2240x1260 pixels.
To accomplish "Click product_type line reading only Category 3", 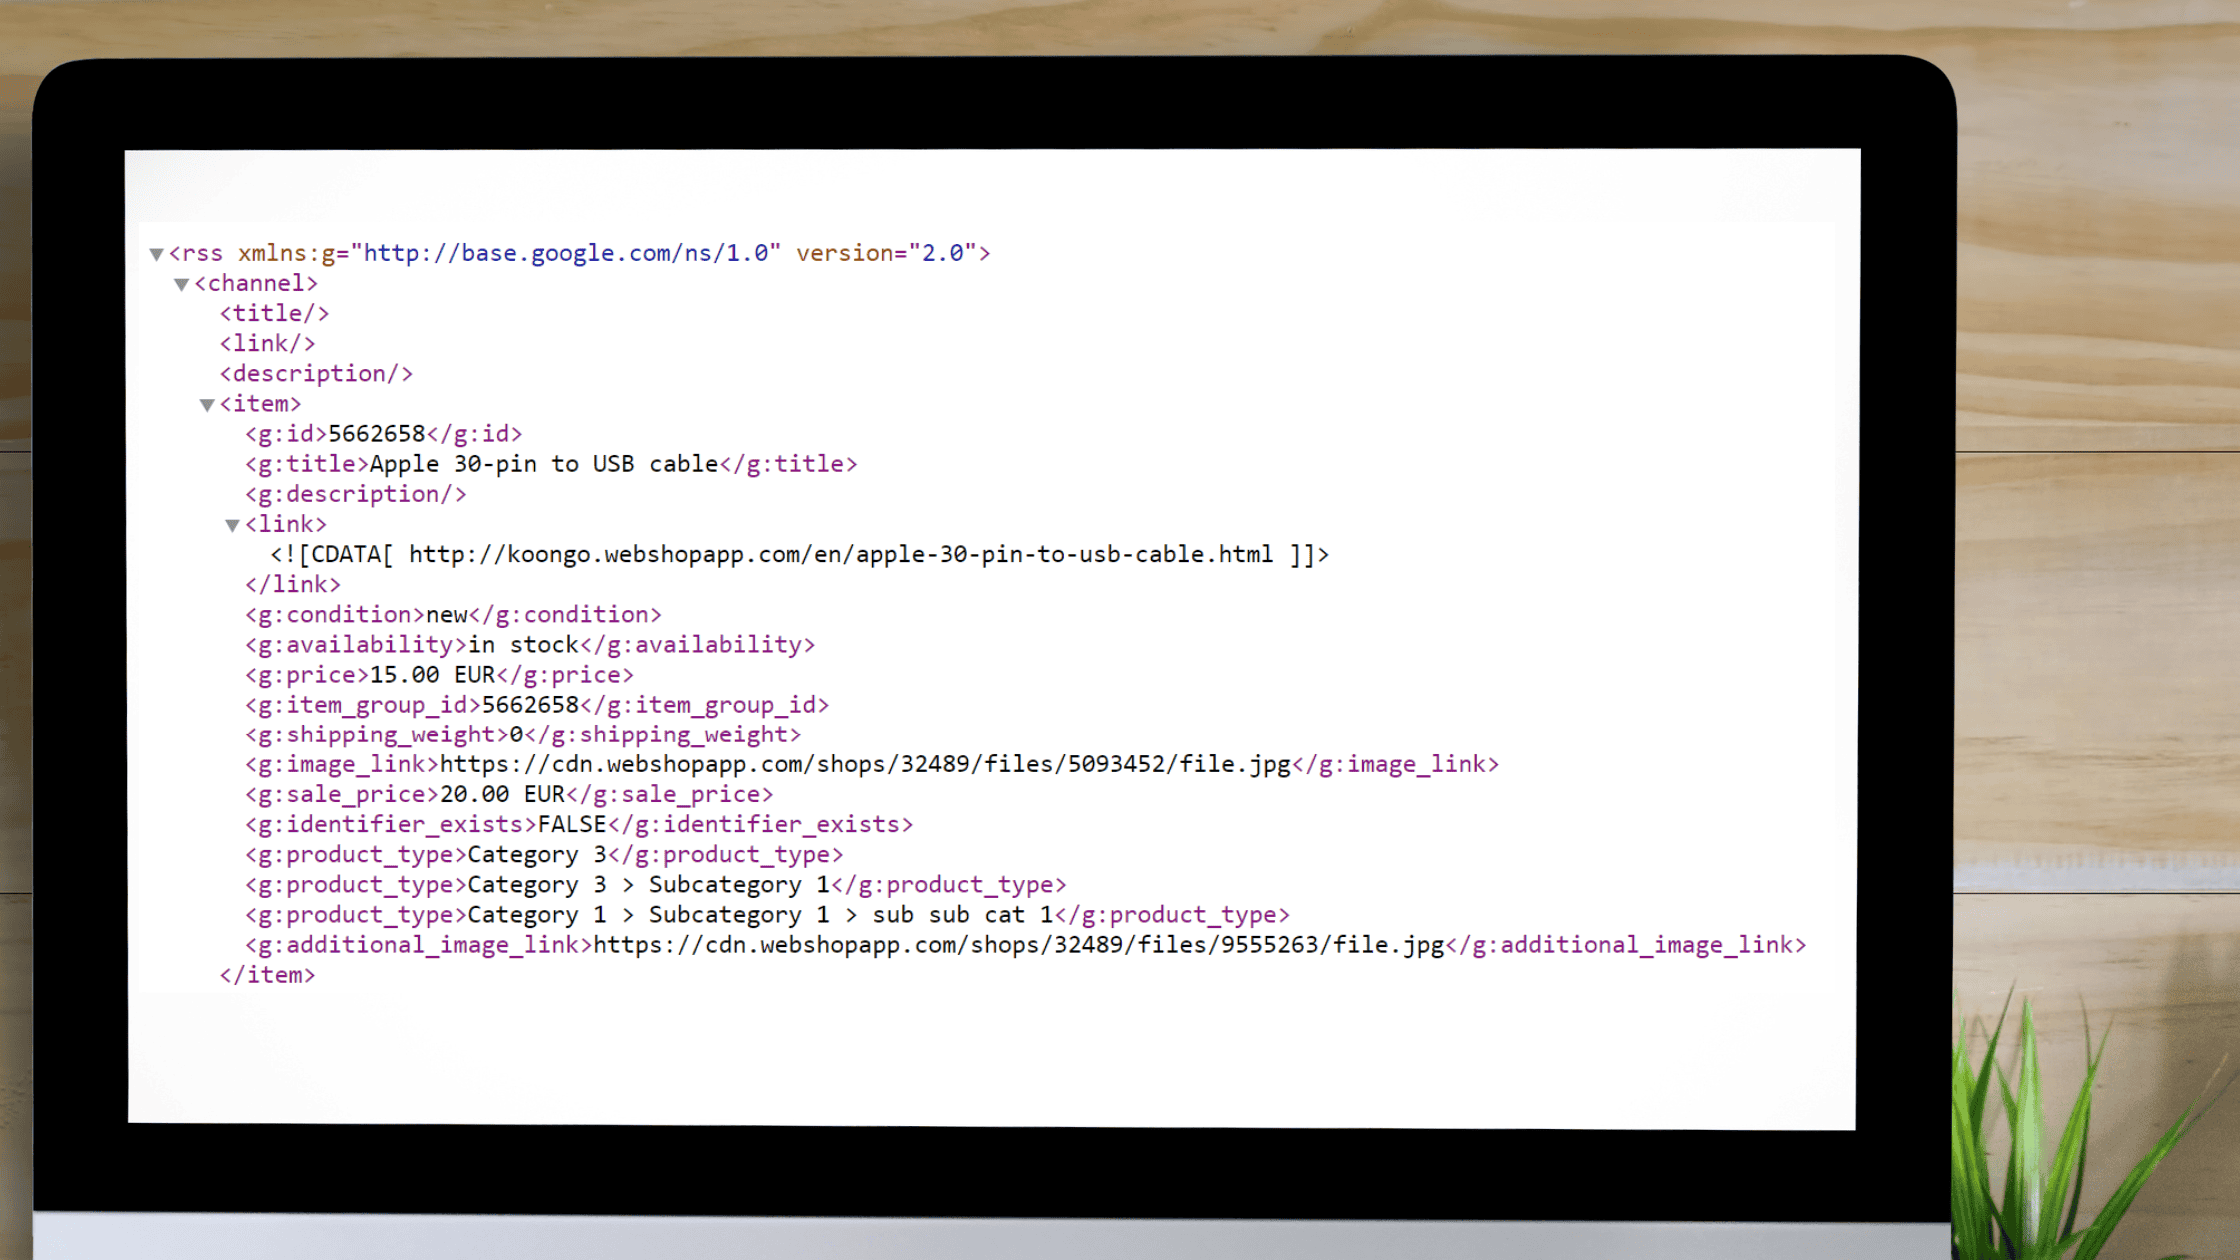I will (x=544, y=855).
